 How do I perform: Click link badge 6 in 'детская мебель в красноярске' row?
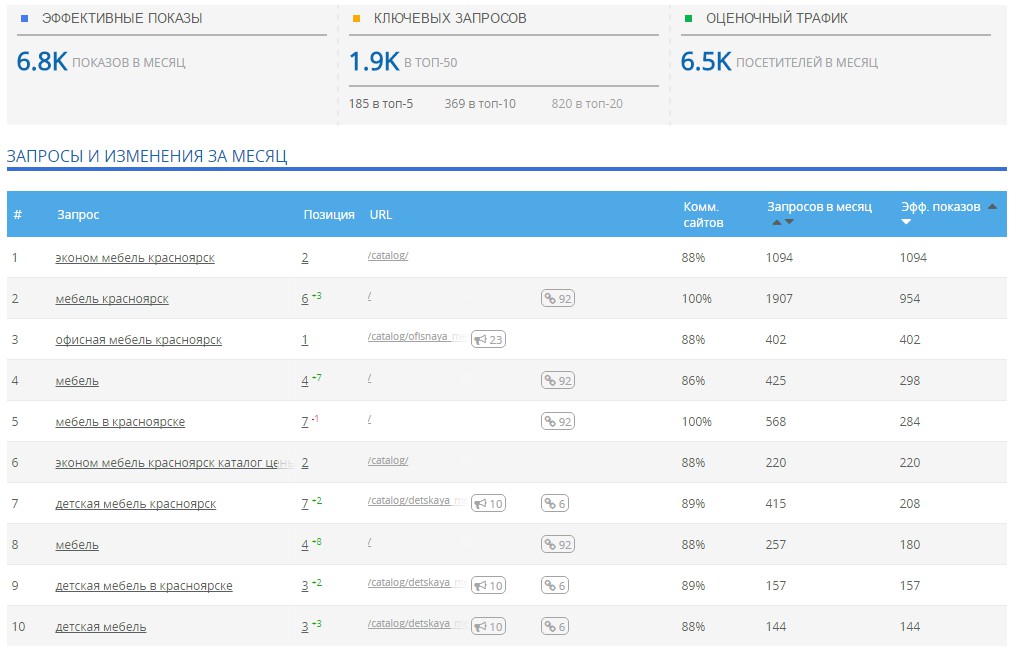pos(554,586)
